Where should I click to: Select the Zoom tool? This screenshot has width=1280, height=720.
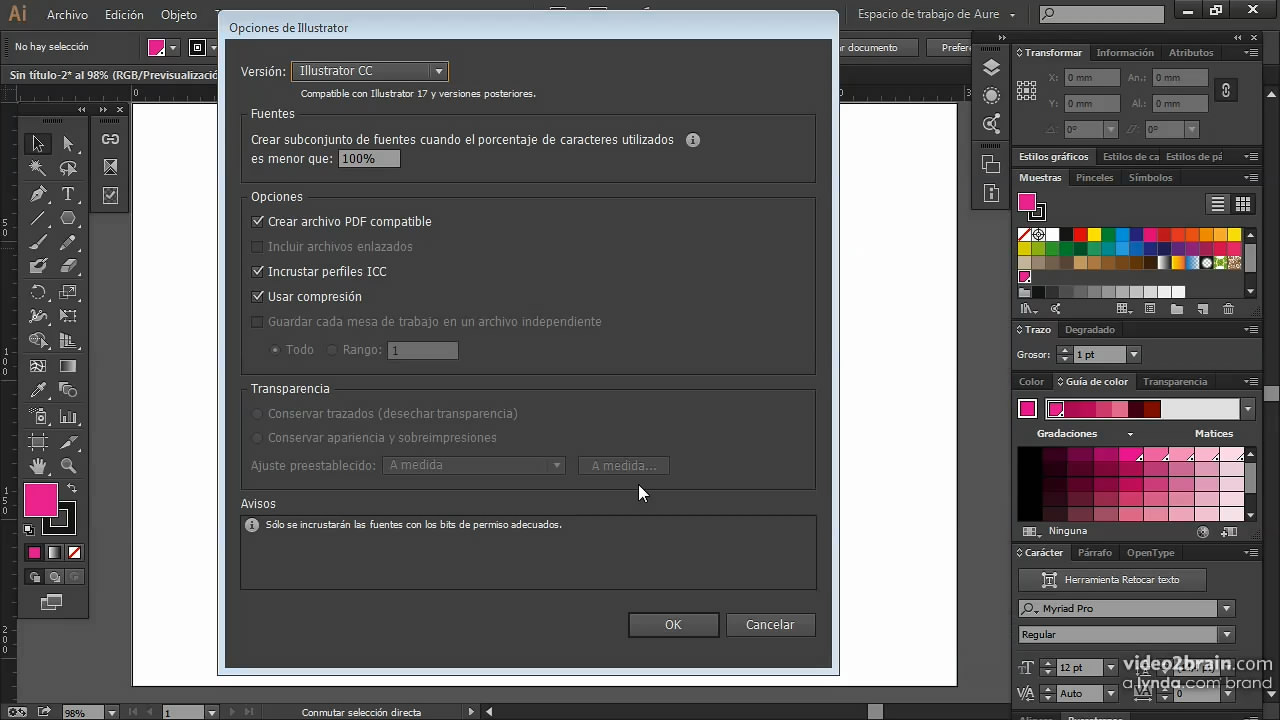[x=68, y=466]
